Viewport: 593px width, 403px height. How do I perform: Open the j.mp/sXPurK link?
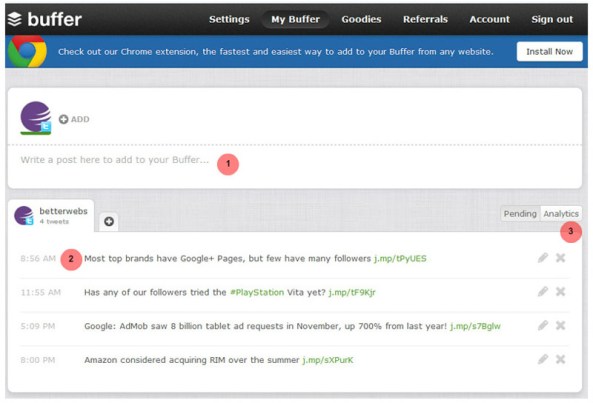tap(328, 360)
